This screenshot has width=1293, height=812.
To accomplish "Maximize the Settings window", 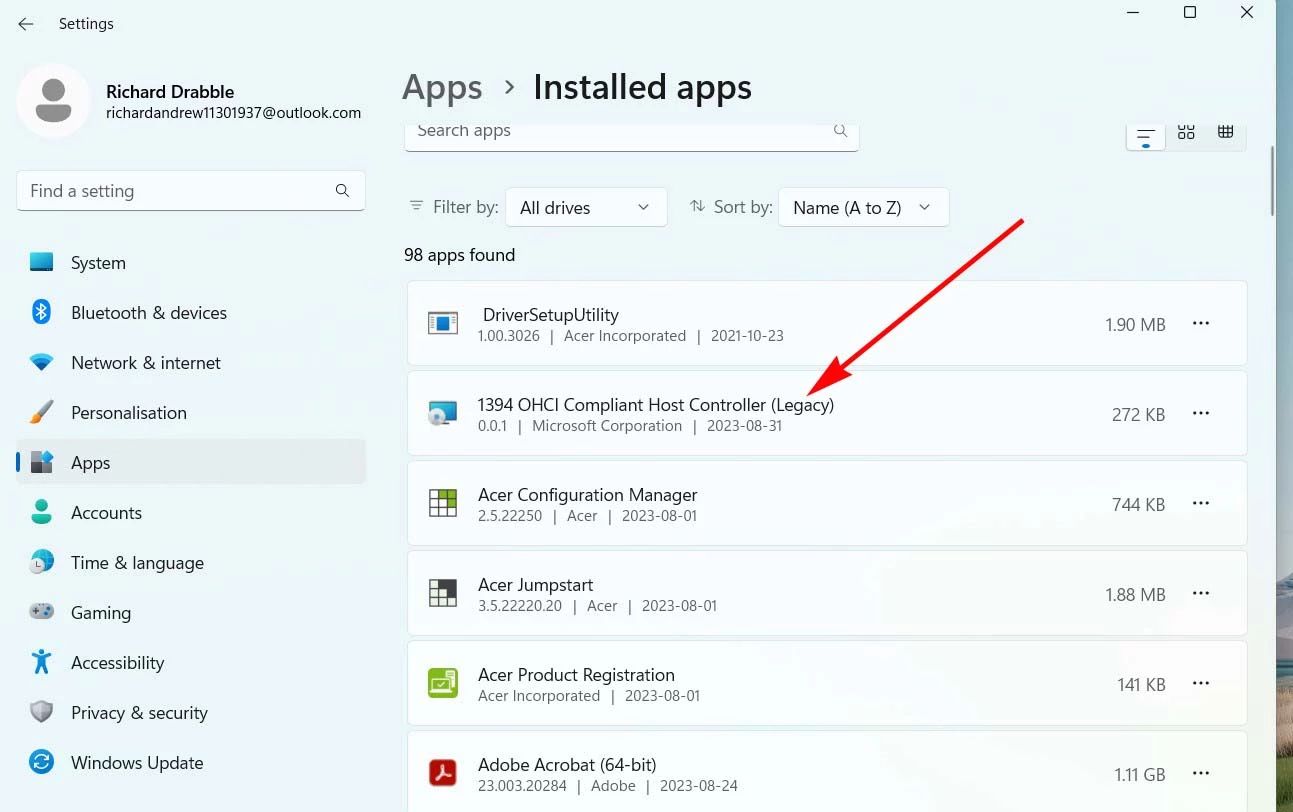I will point(1190,13).
